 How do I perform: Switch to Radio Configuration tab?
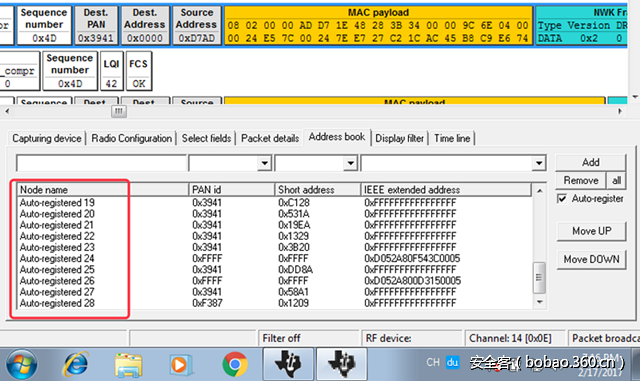(131, 138)
